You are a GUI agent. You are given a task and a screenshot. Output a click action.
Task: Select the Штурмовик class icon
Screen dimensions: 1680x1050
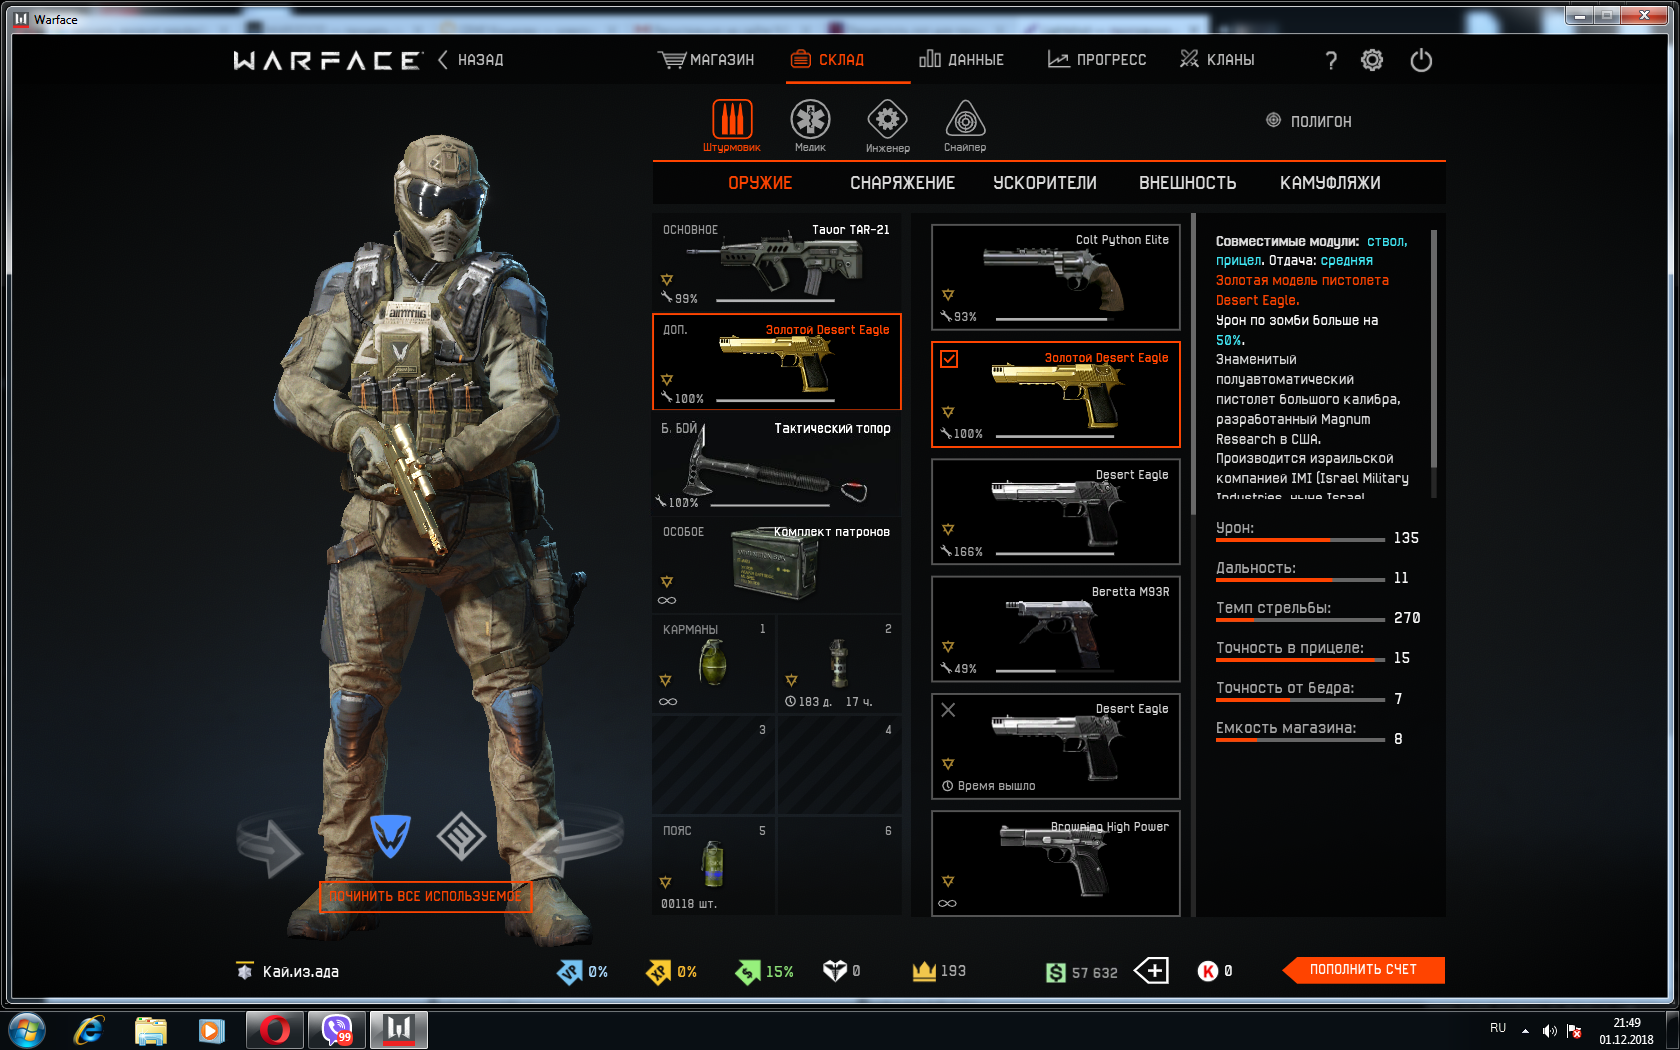732,119
